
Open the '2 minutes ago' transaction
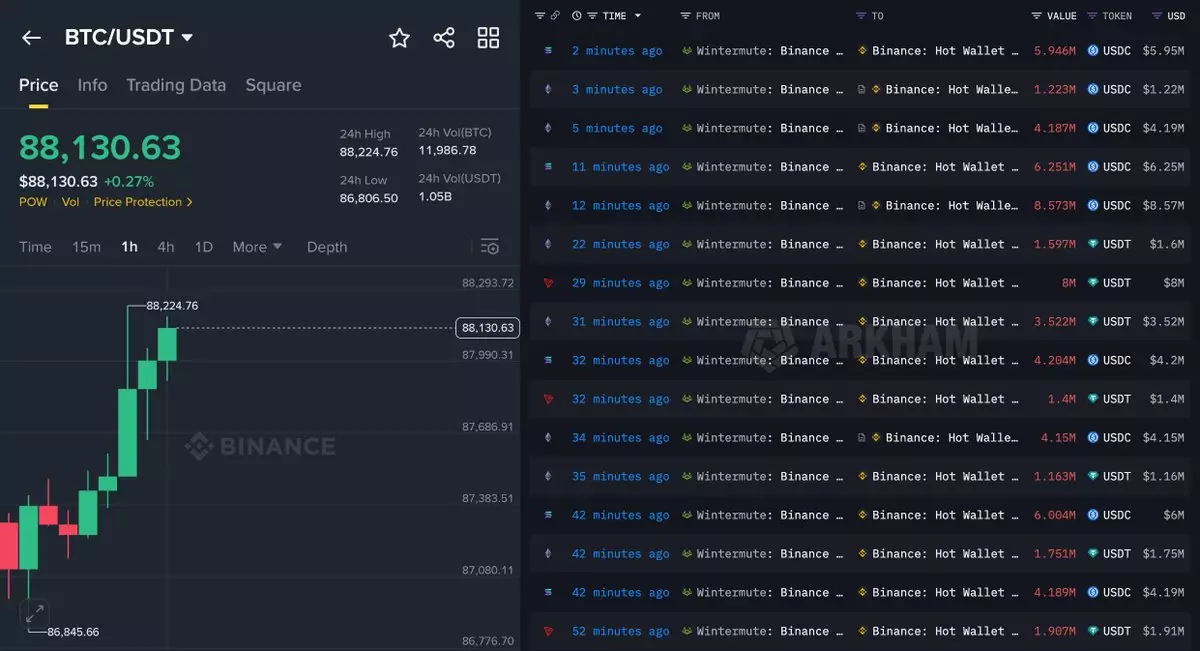coord(616,51)
